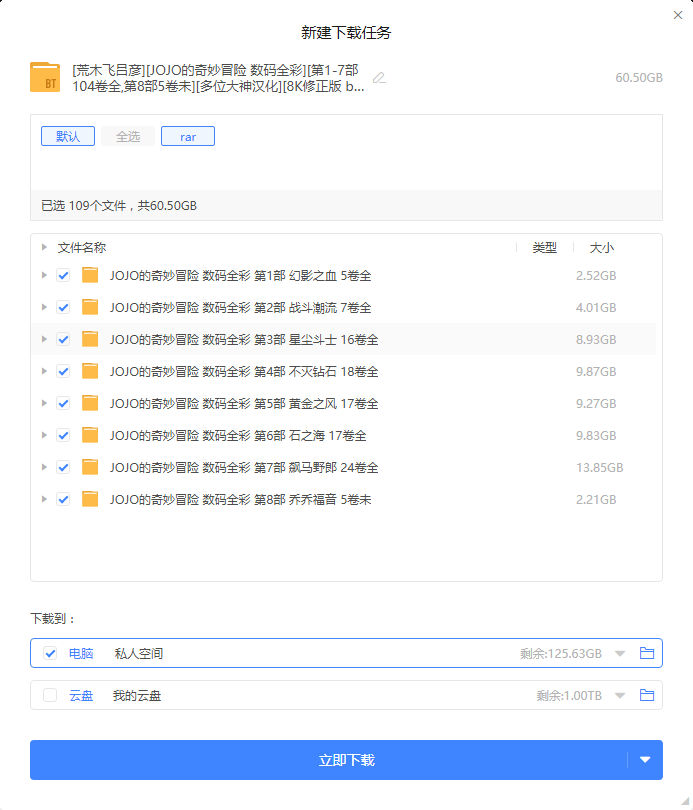The width and height of the screenshot is (693, 810).
Task: Click folder icon of 第2部 战斗潮流
Action: 90,307
